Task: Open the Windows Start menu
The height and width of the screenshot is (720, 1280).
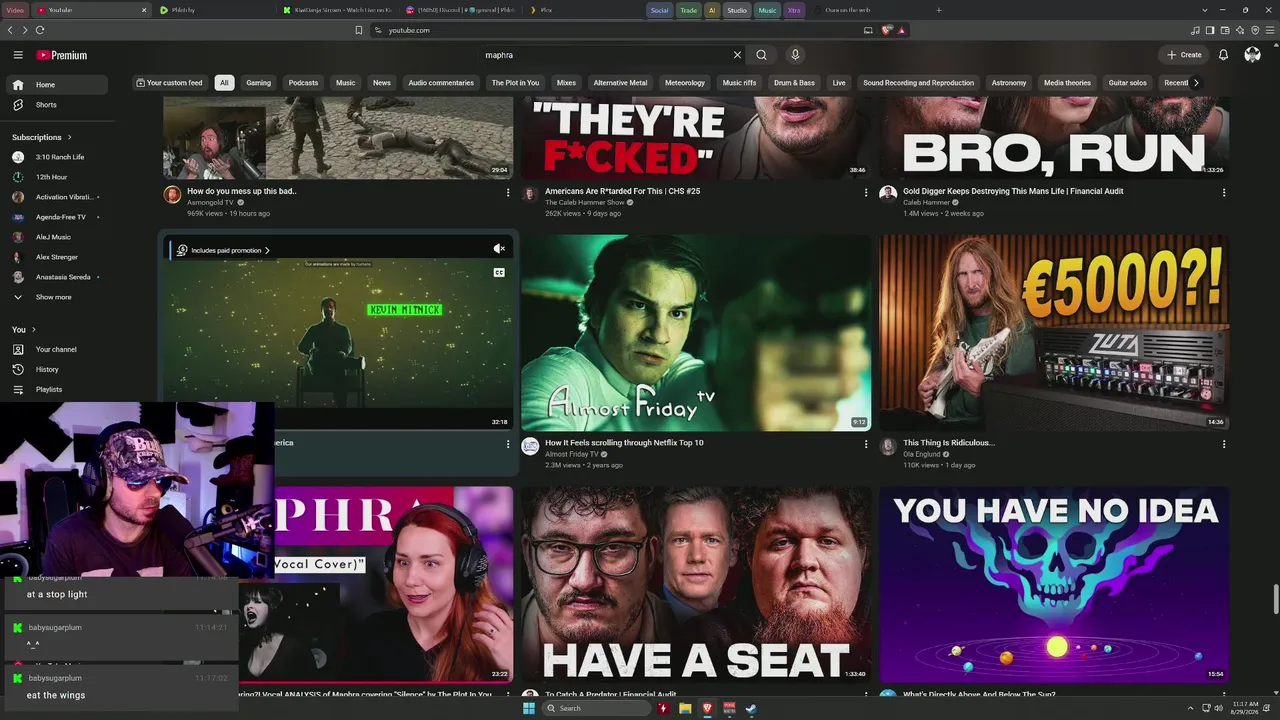Action: point(529,708)
